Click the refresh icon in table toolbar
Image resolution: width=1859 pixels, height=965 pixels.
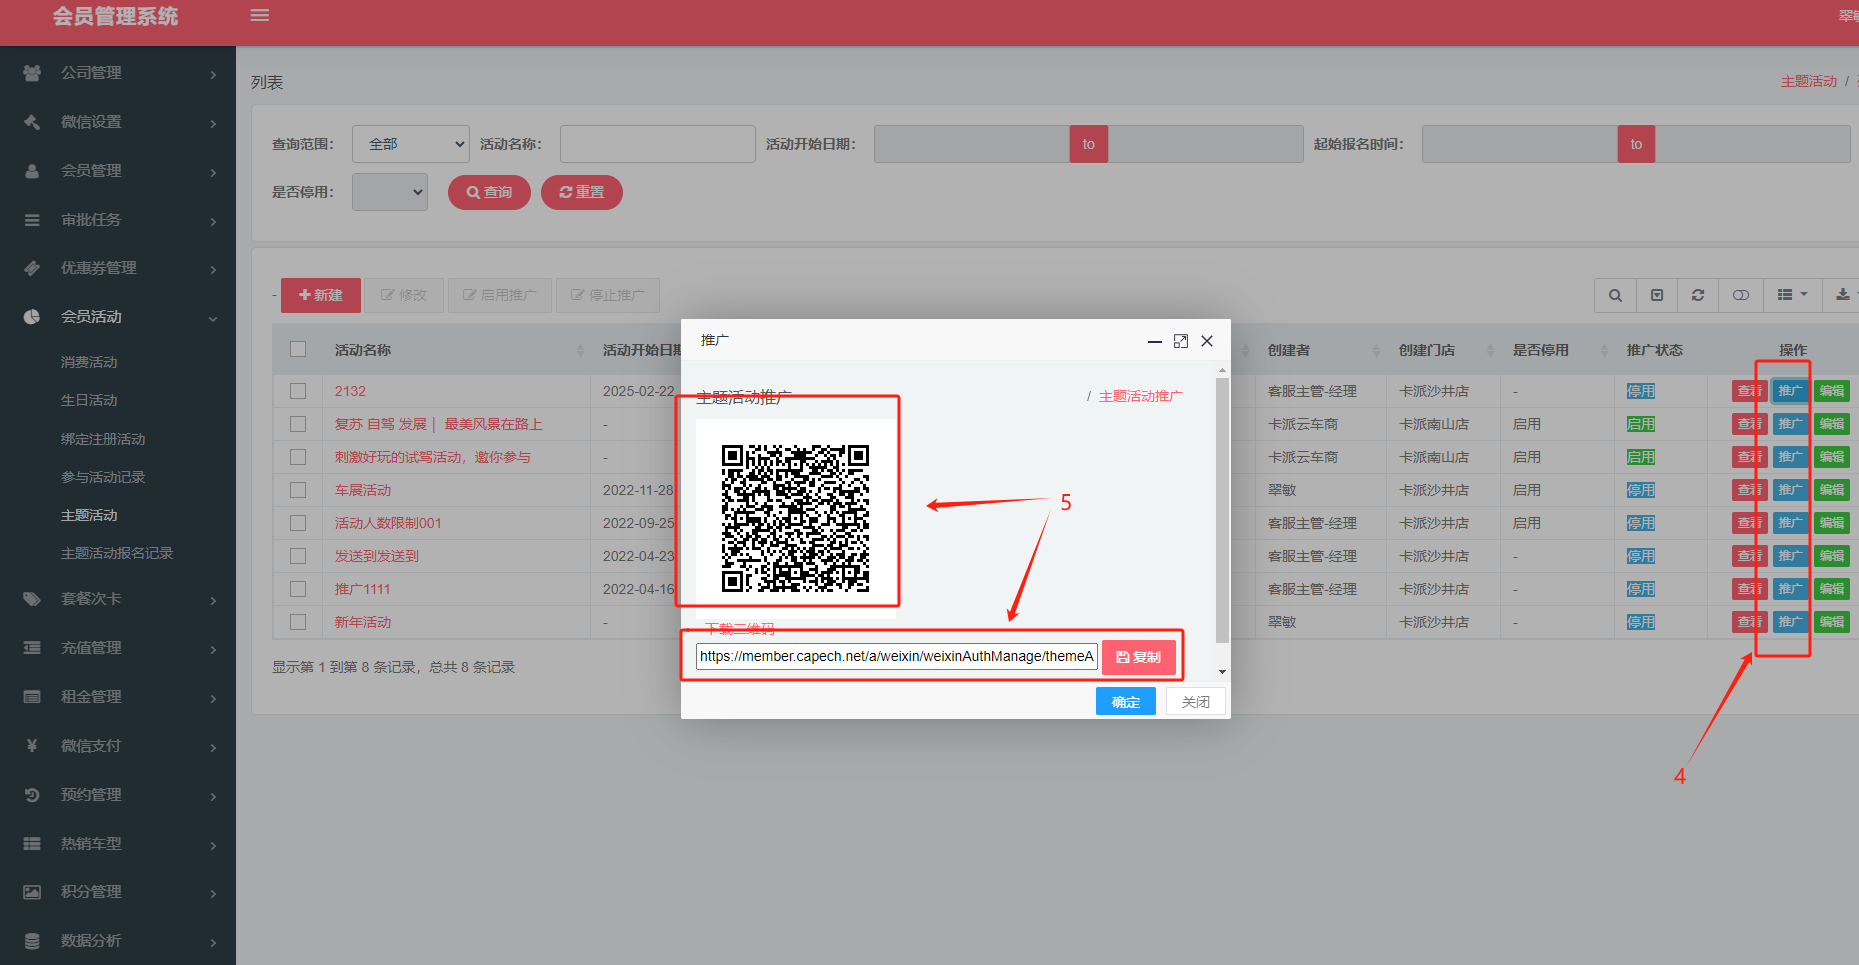click(x=1698, y=295)
